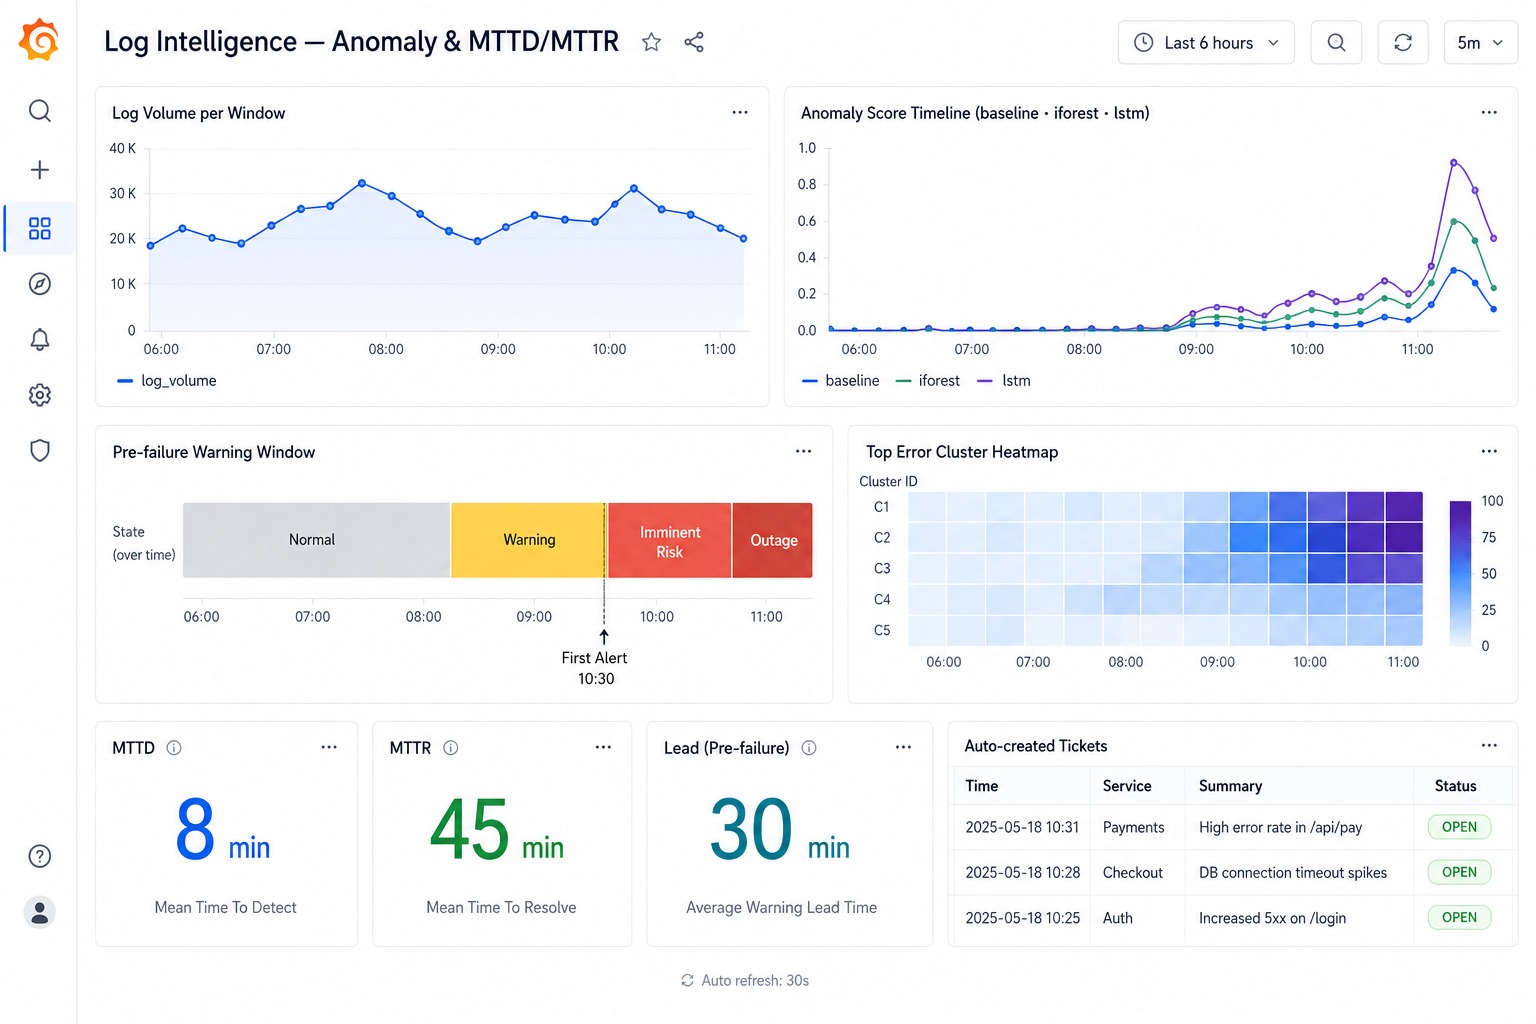Click the 8 min MTTD value

click(223, 830)
